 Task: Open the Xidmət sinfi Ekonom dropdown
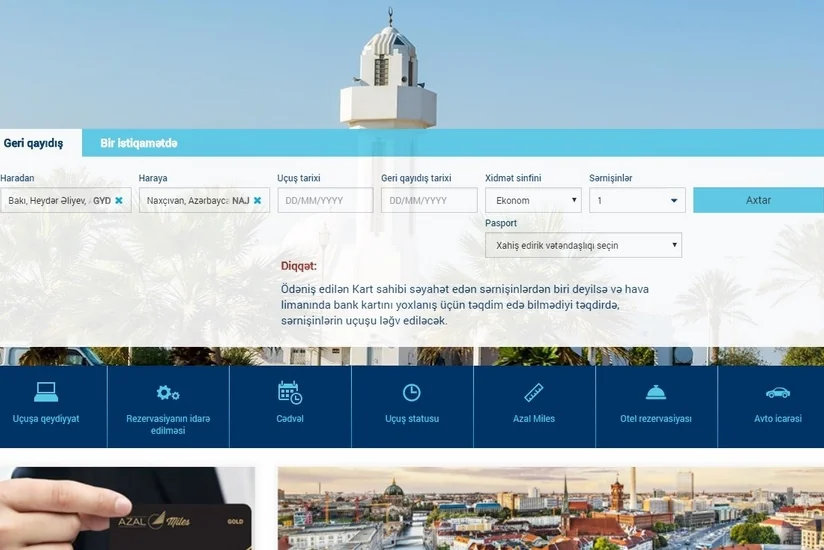533,200
